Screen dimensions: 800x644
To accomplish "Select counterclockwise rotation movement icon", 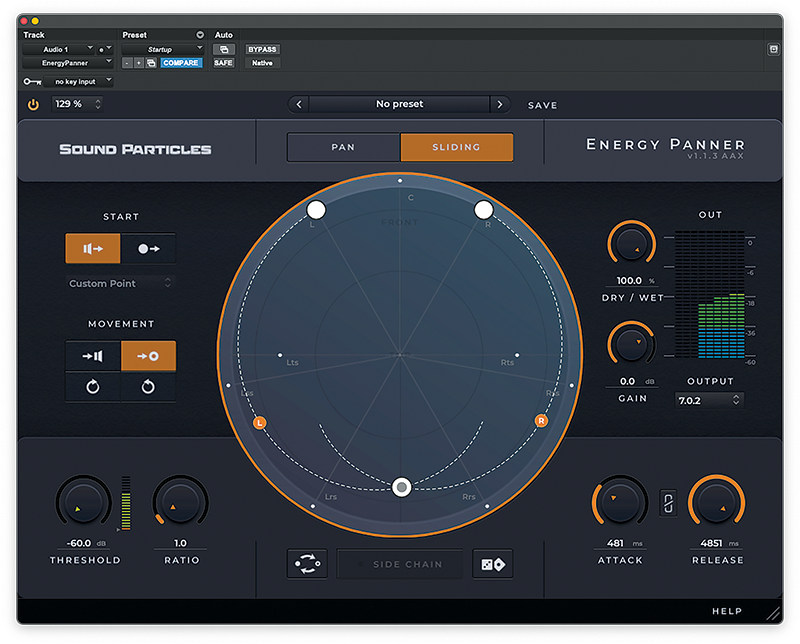I will coord(148,387).
